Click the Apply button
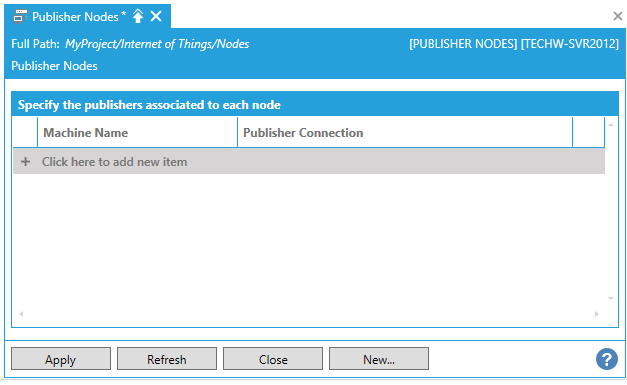 tap(61, 359)
